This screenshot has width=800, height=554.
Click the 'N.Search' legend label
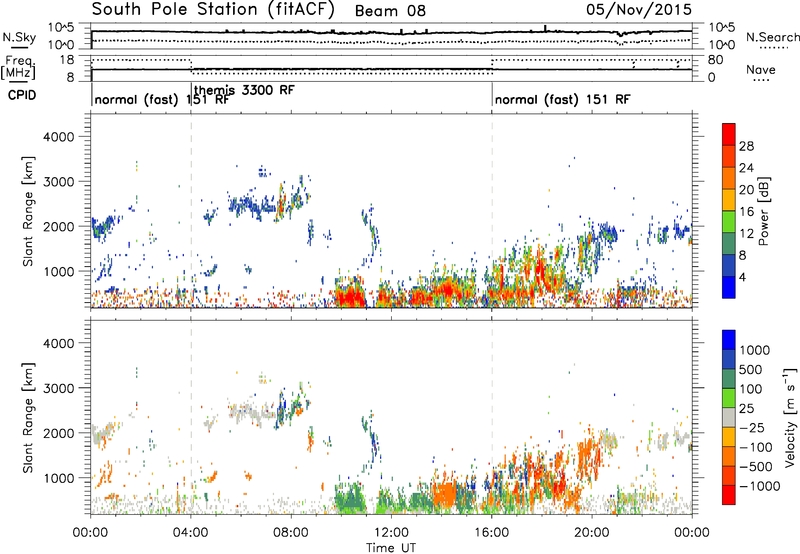click(x=772, y=37)
